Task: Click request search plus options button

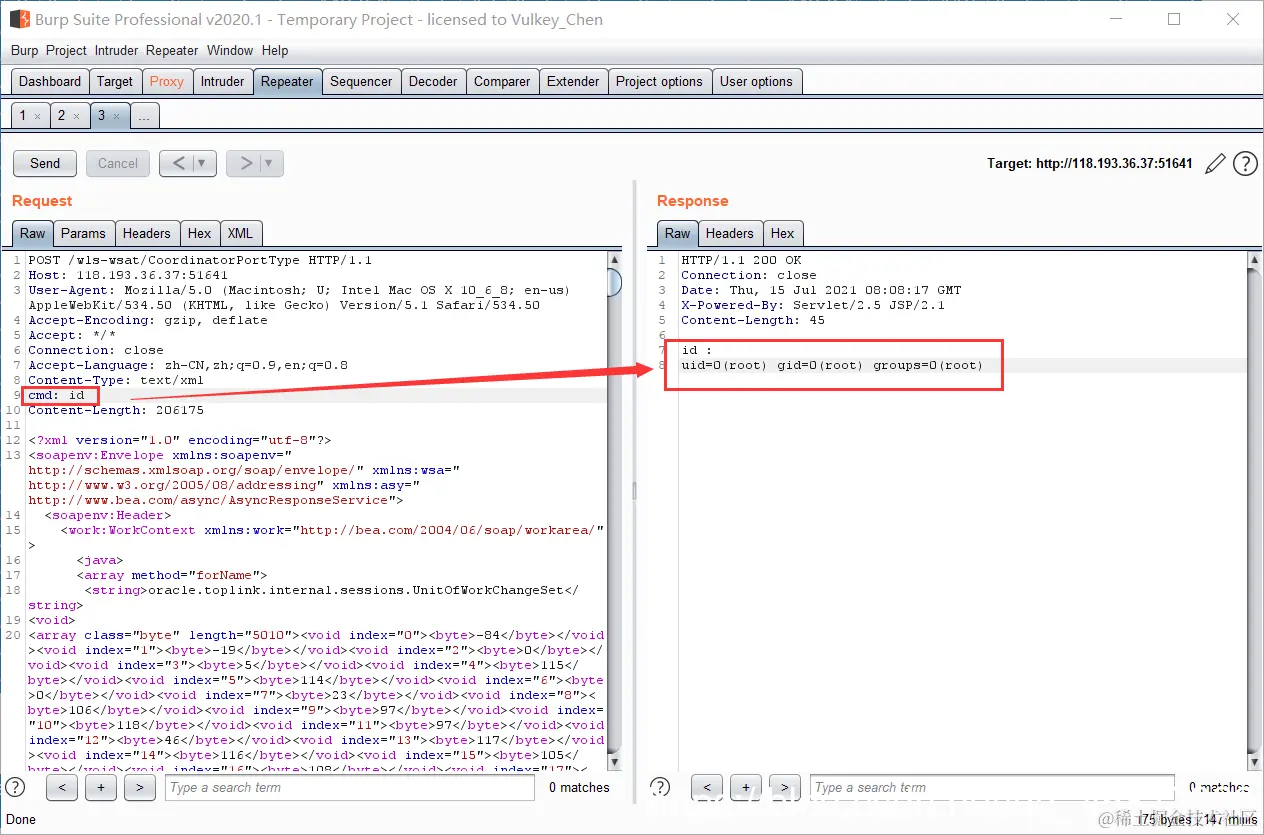Action: [x=101, y=787]
